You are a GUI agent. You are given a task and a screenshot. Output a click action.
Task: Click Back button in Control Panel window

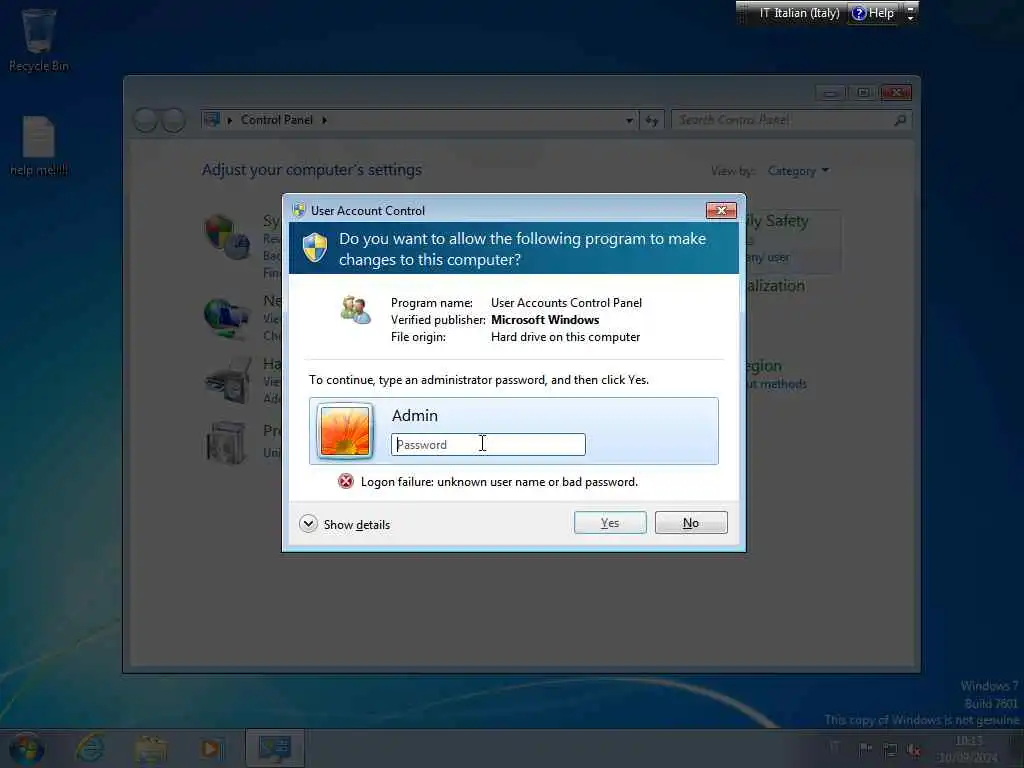(x=145, y=120)
